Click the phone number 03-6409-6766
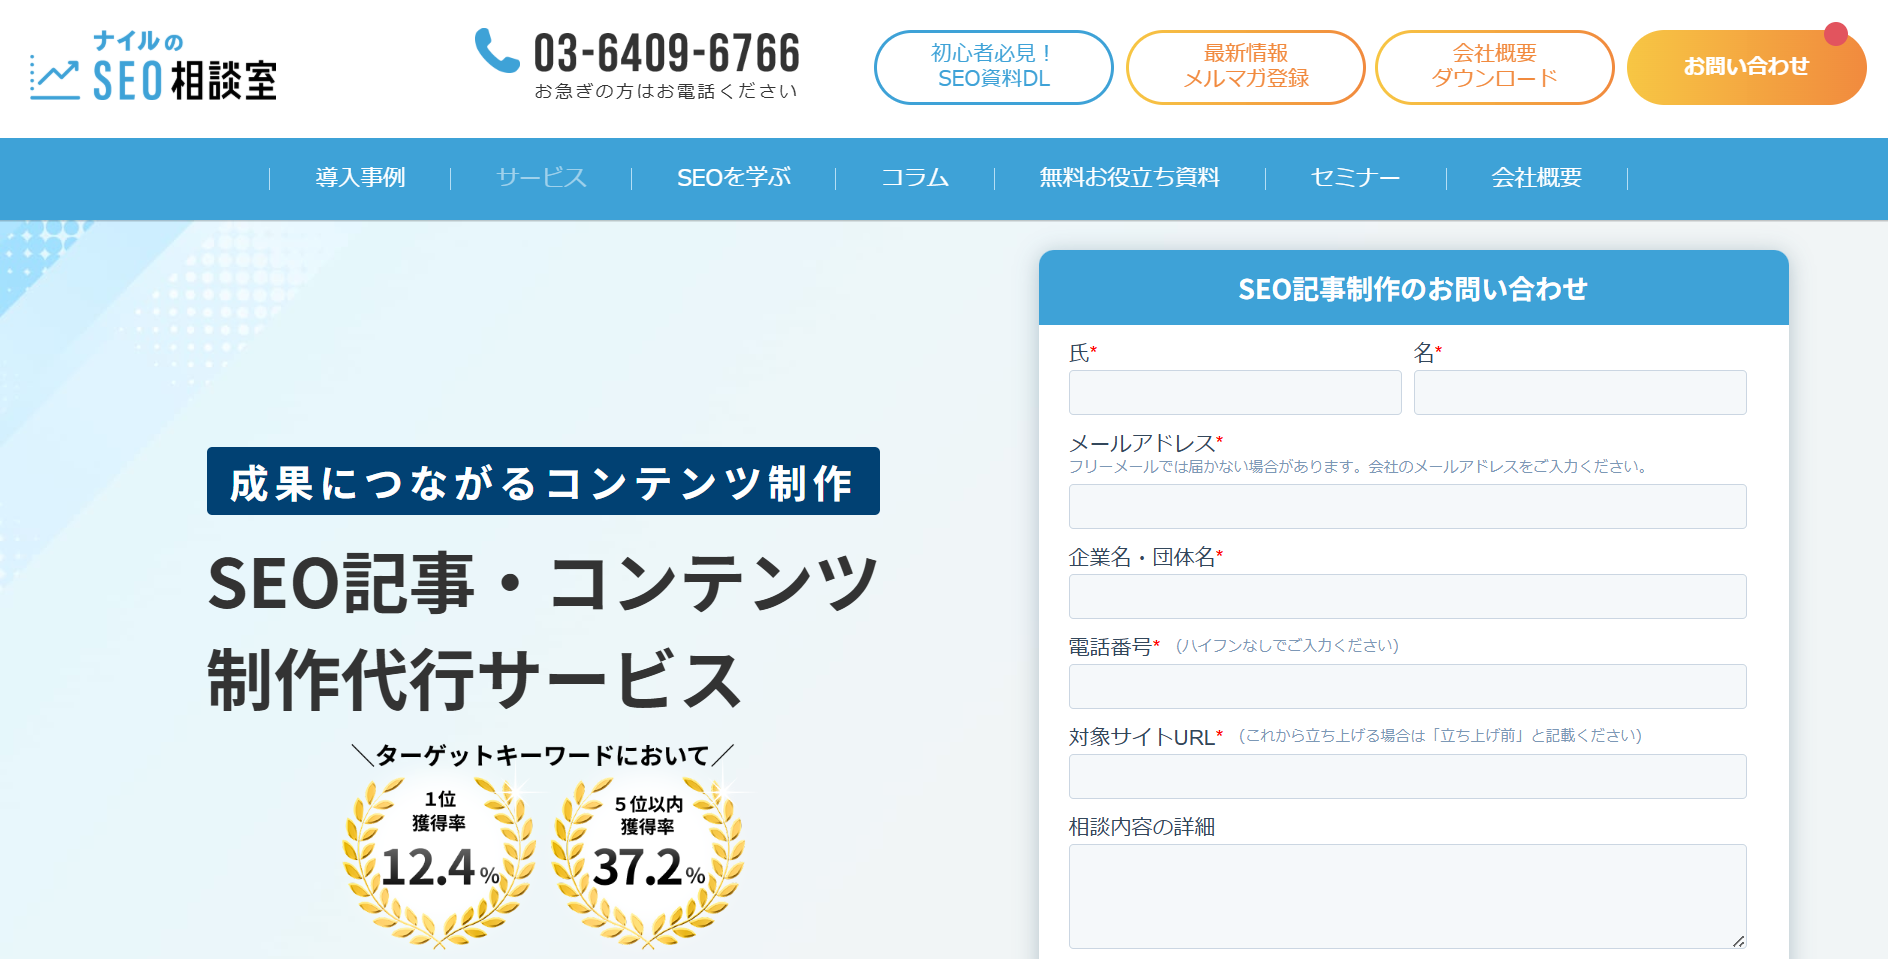 665,54
